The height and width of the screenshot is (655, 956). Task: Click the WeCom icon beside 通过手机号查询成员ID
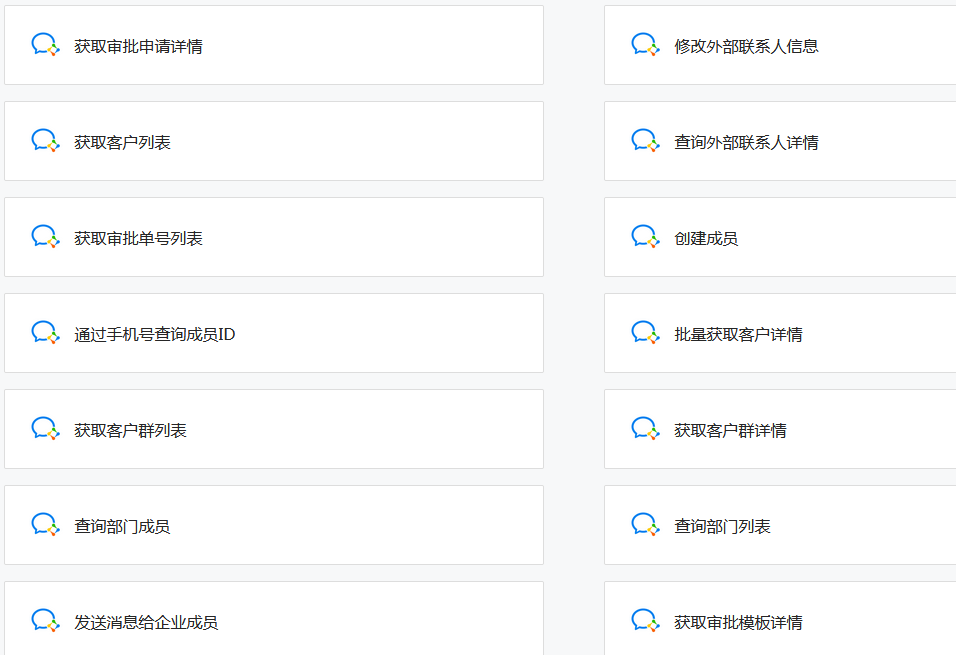[x=46, y=333]
